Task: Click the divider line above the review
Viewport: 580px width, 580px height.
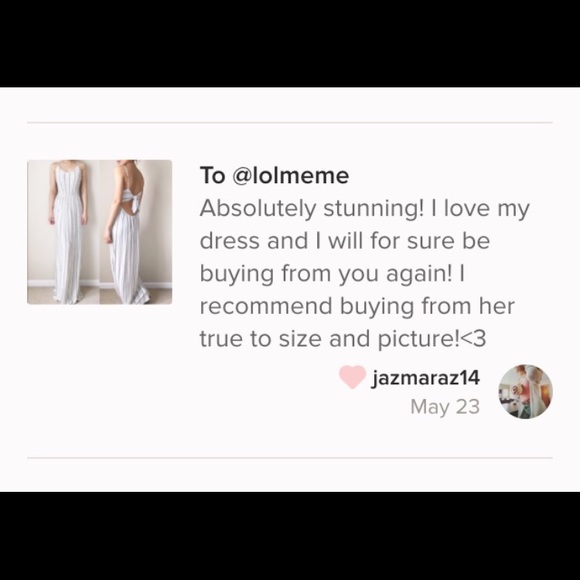Action: tap(290, 122)
